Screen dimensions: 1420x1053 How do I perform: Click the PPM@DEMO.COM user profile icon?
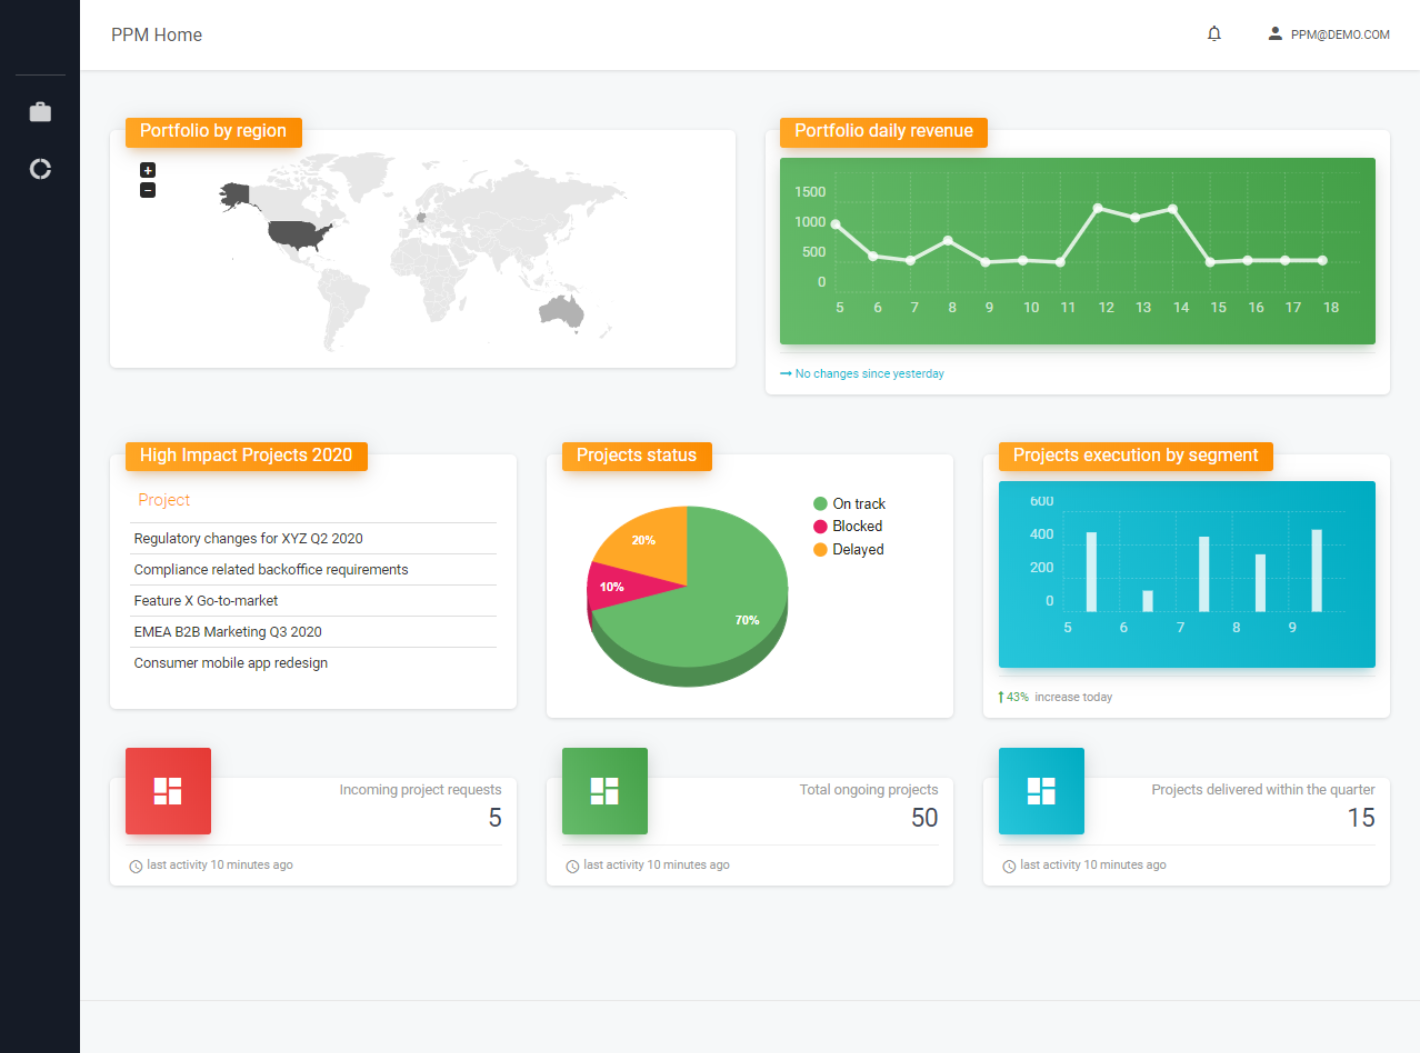1275,32
